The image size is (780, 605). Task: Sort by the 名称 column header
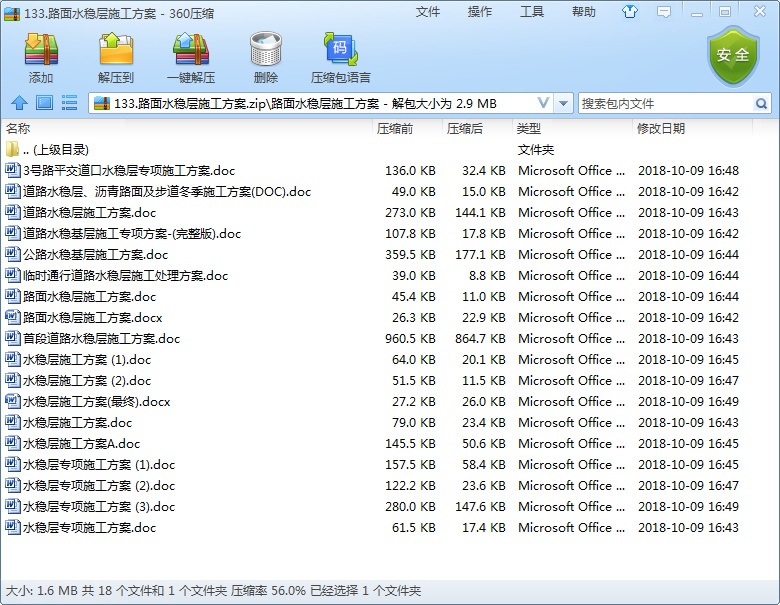coord(187,128)
